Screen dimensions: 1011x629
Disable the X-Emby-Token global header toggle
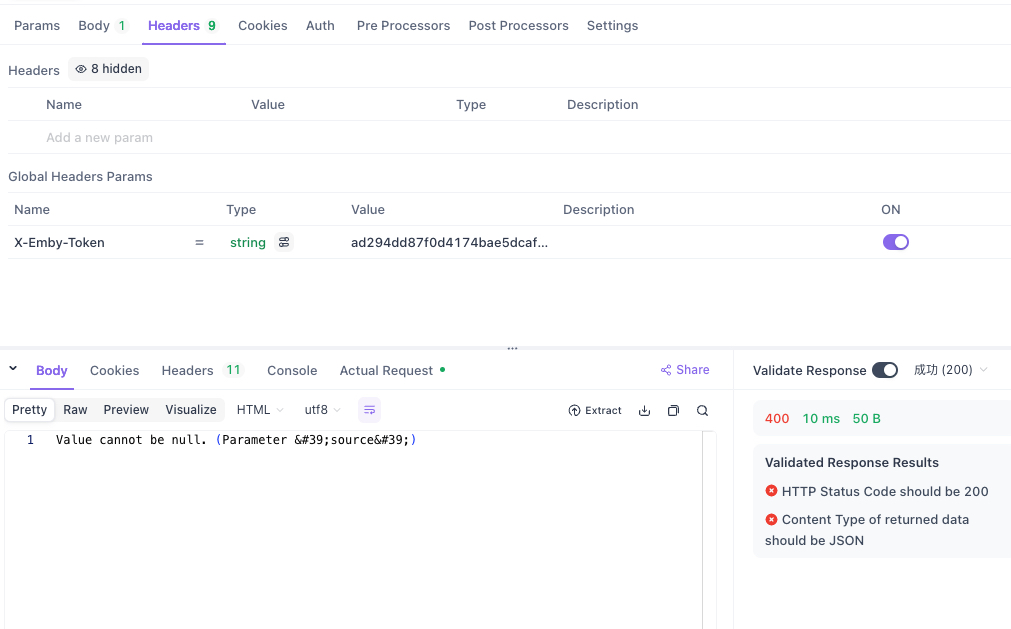click(895, 242)
